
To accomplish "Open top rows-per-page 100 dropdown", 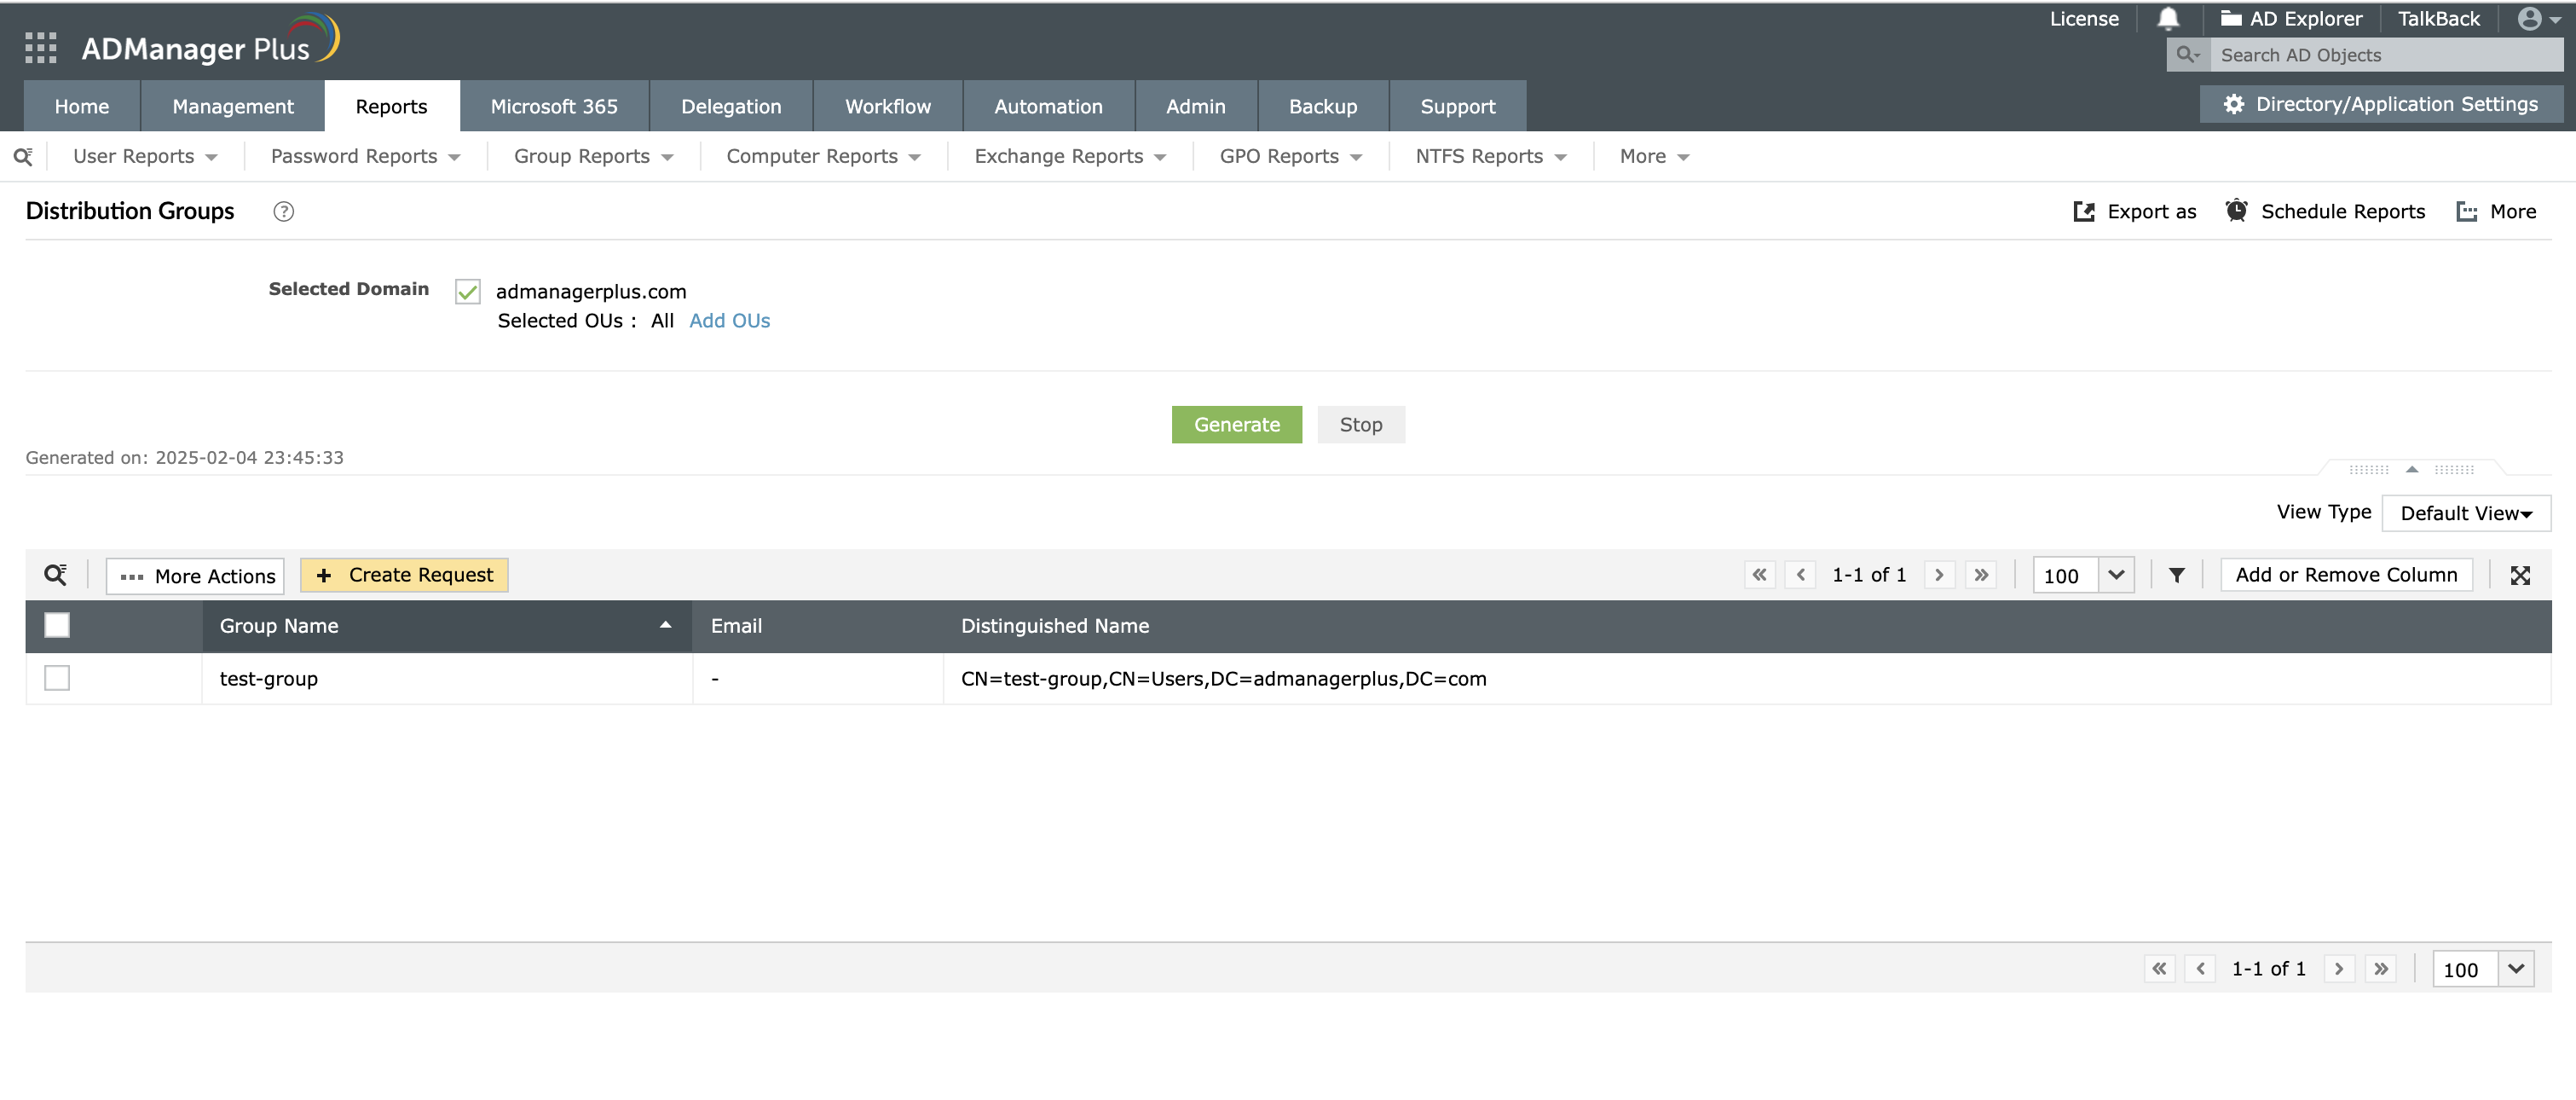I will (x=2115, y=575).
